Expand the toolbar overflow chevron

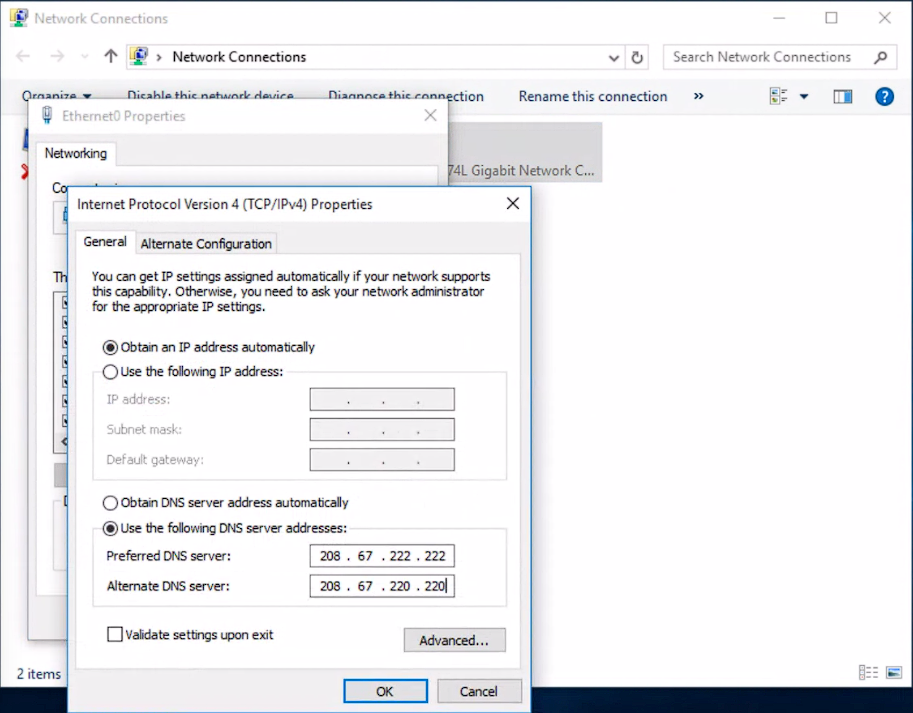(x=698, y=96)
